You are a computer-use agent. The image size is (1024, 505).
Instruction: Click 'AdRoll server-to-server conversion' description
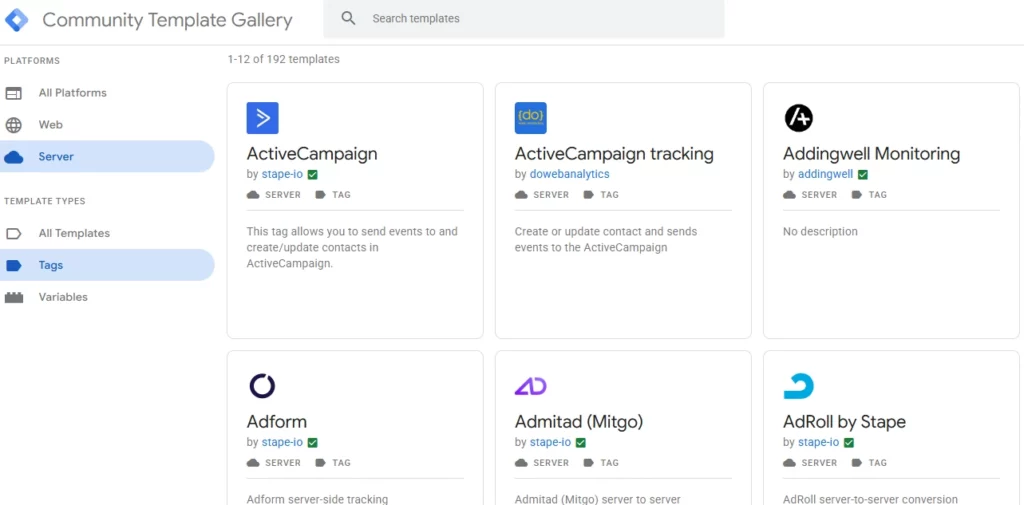click(x=870, y=499)
